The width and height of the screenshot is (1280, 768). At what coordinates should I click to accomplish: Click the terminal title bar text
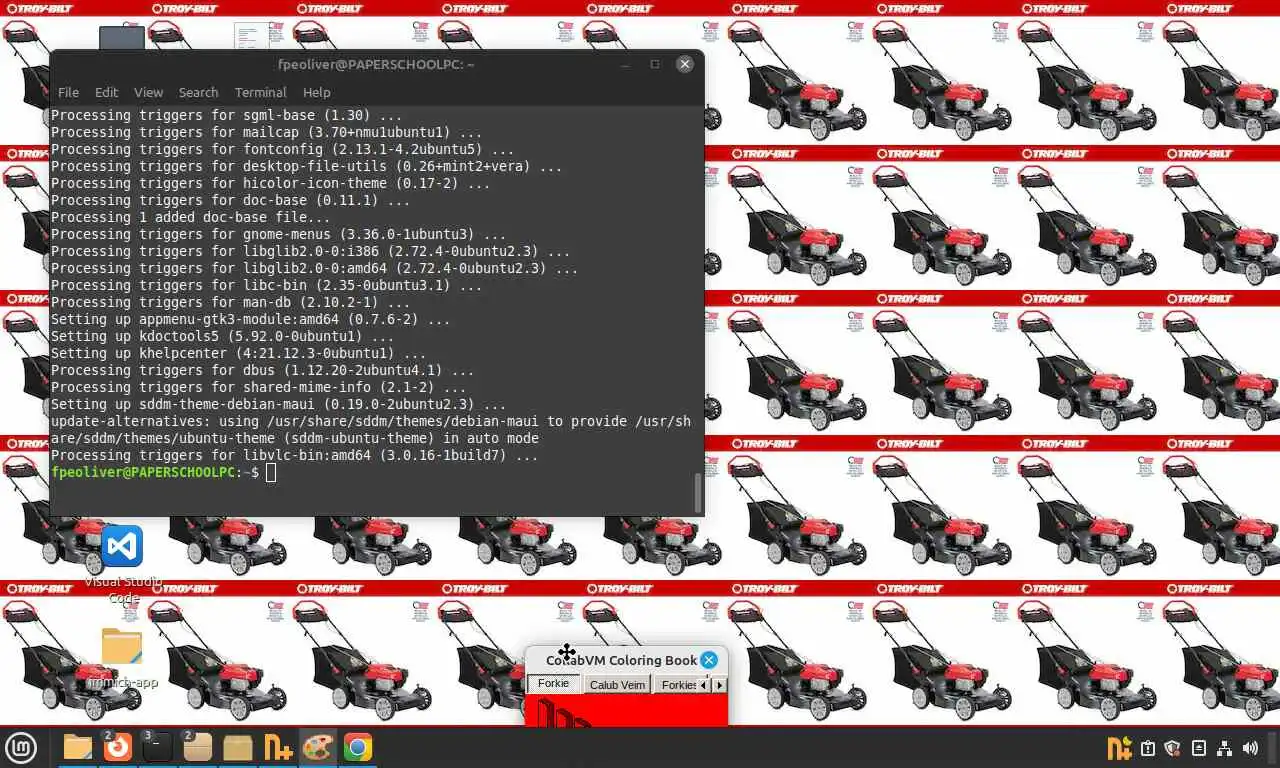click(x=376, y=64)
